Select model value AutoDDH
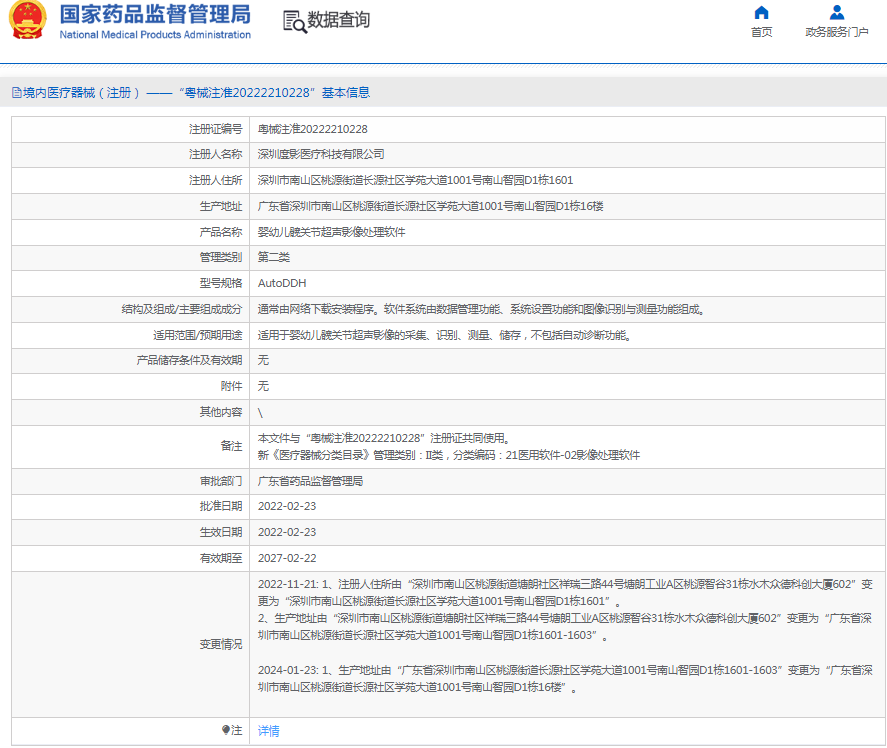This screenshot has width=887, height=748. [x=282, y=283]
